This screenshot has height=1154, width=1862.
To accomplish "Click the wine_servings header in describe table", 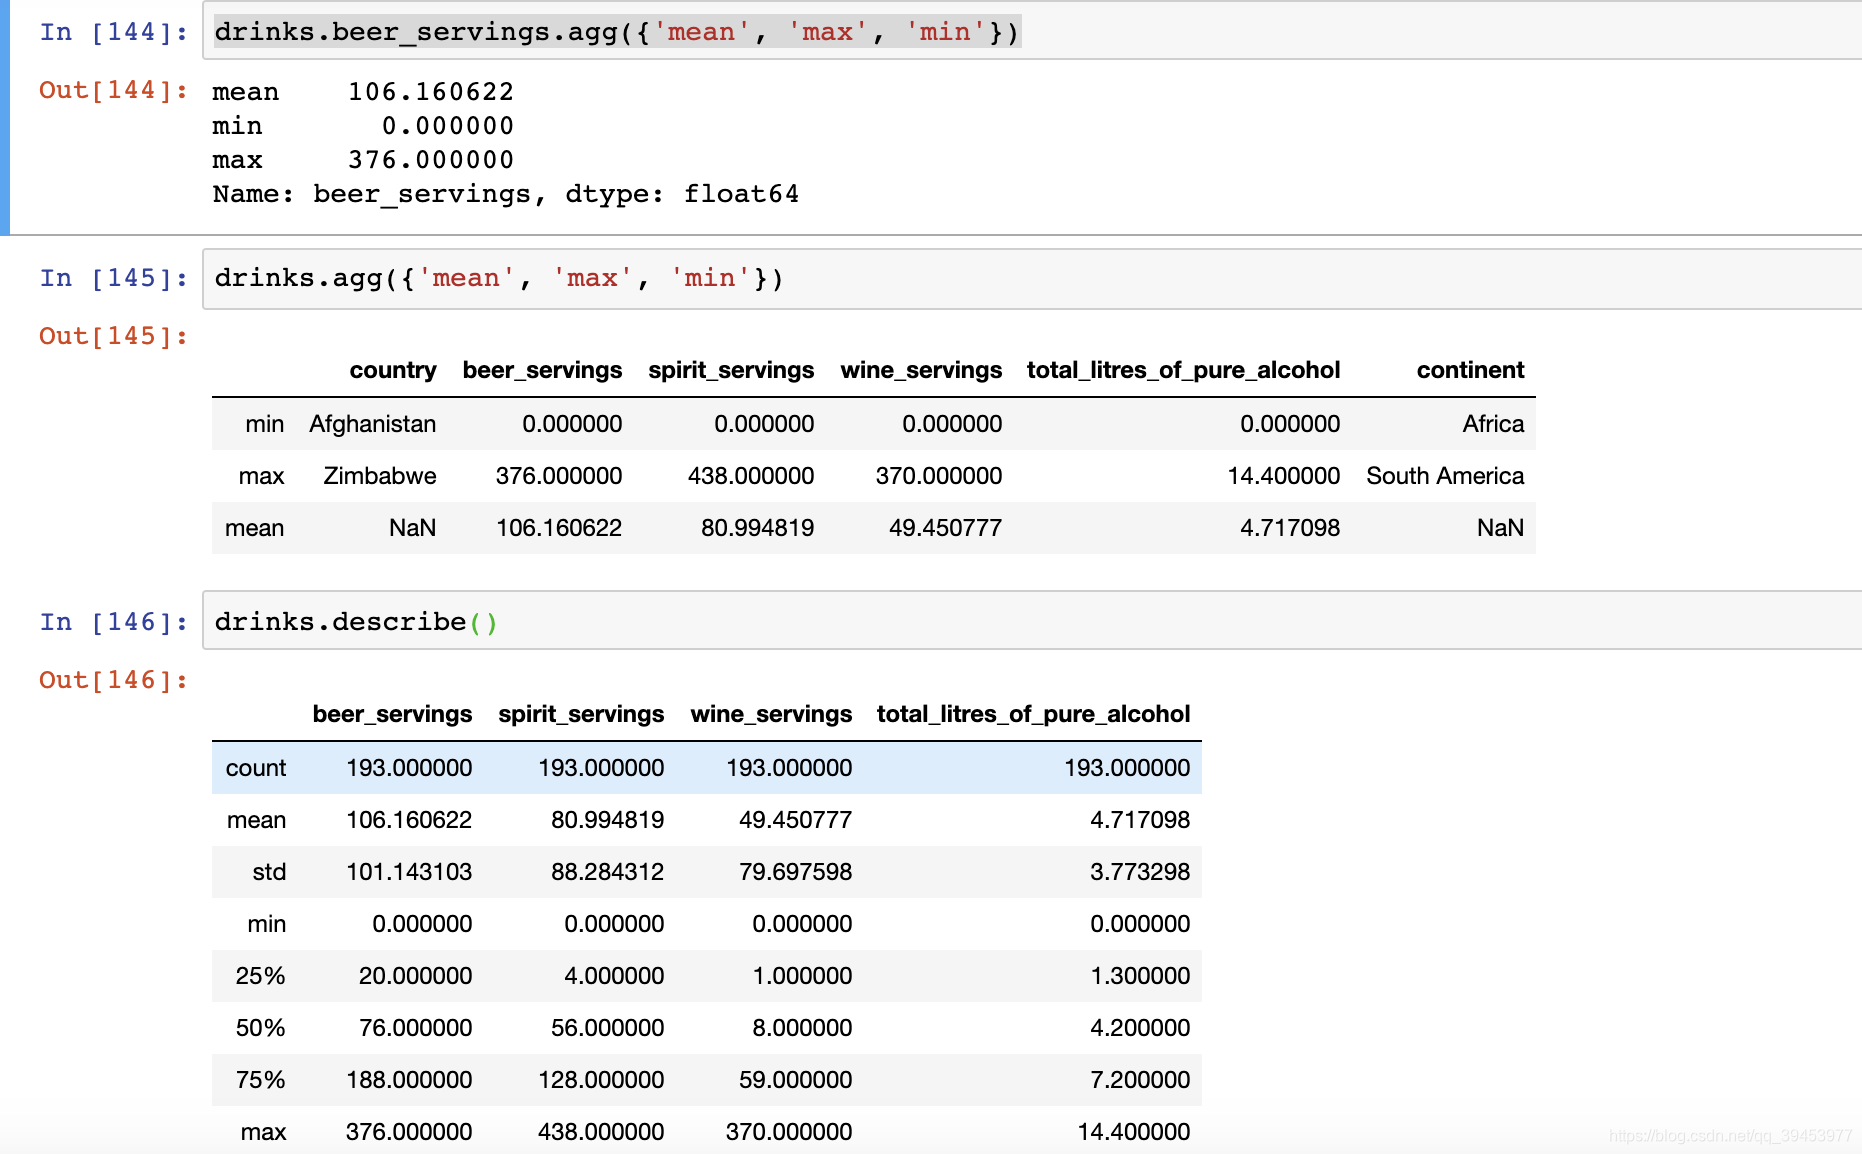I will (x=771, y=714).
